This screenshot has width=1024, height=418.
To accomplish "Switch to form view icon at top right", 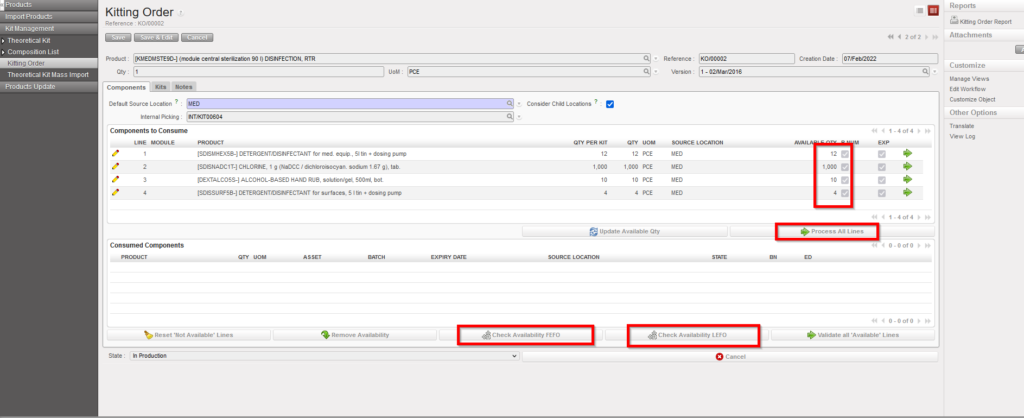I will pyautogui.click(x=933, y=10).
